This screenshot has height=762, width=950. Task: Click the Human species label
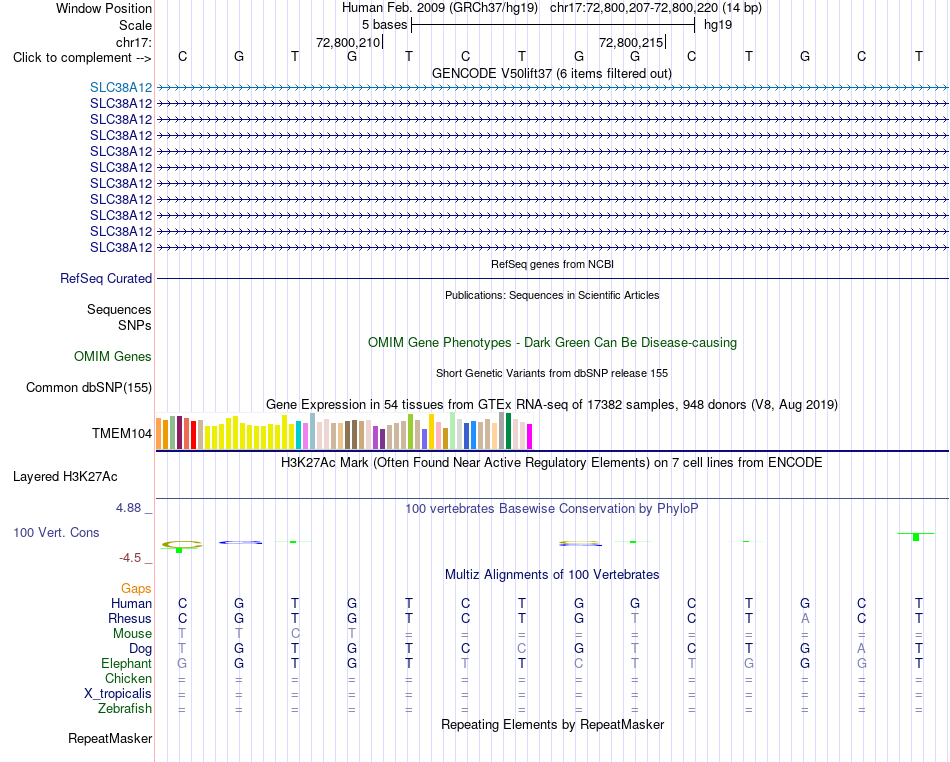coord(131,604)
